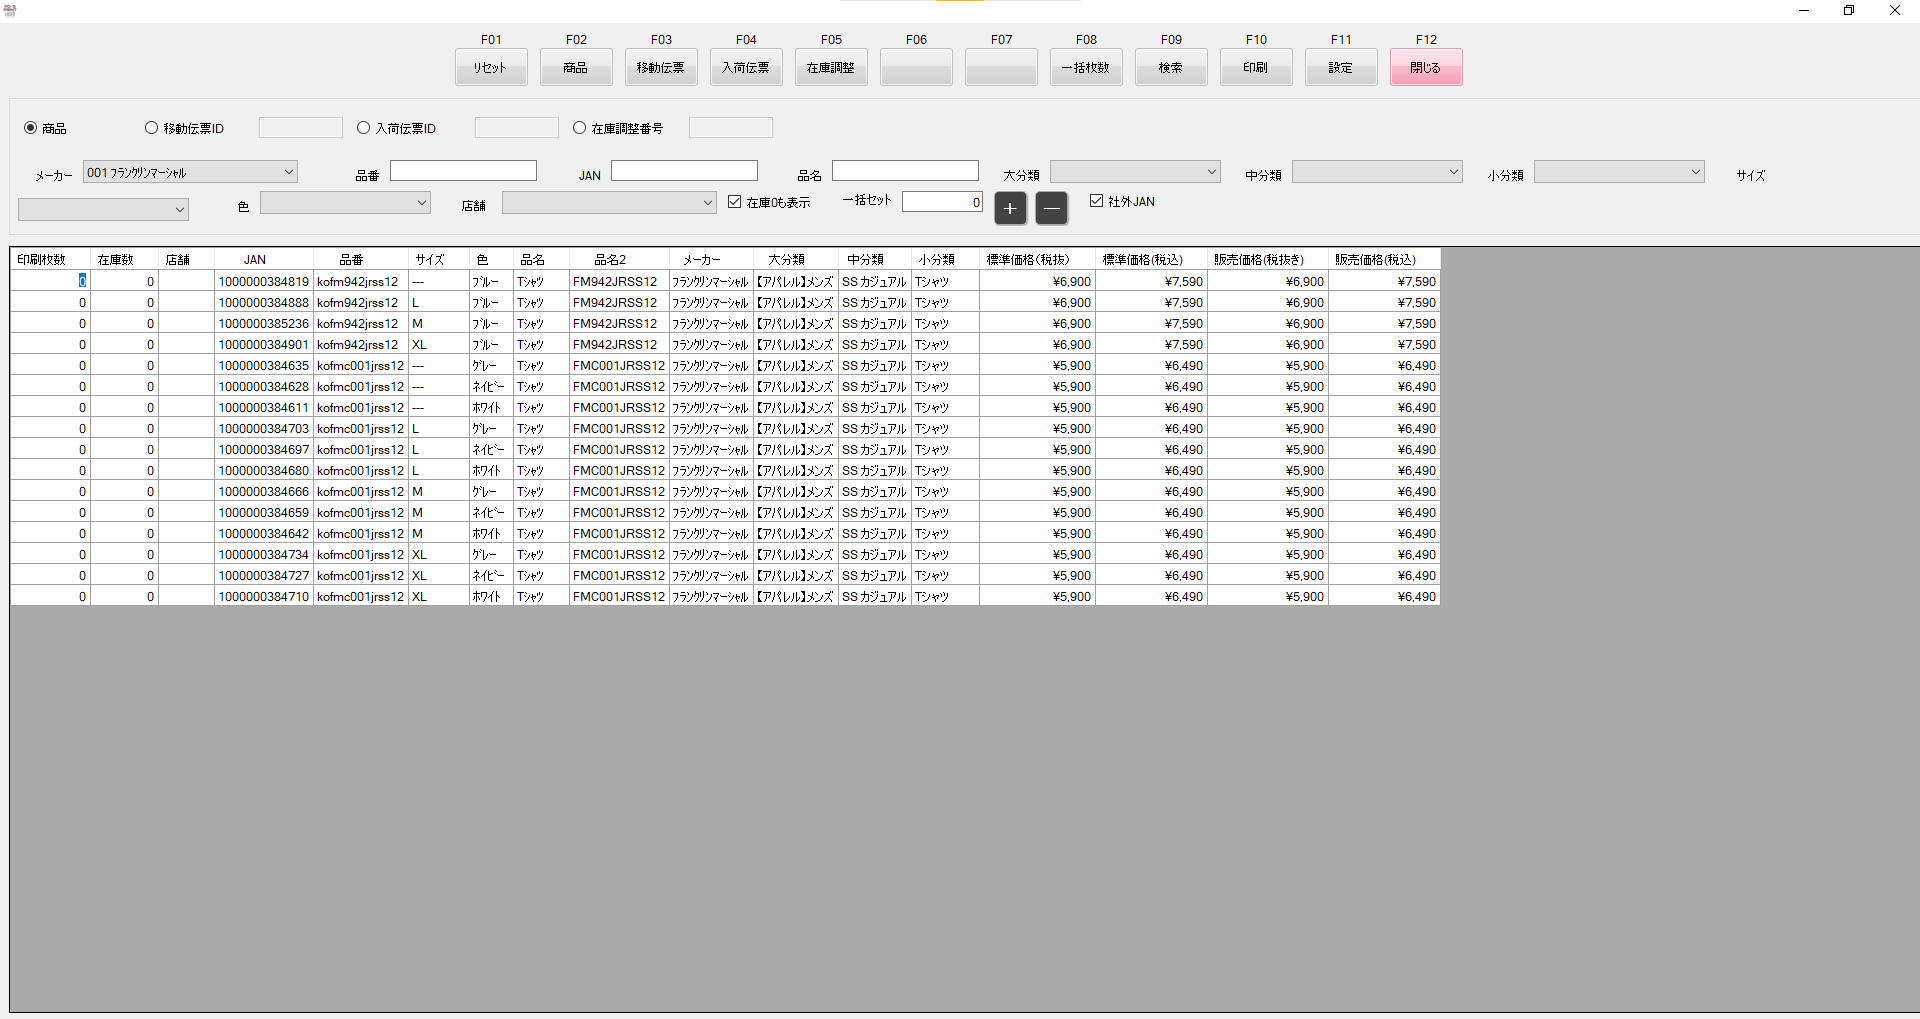The height and width of the screenshot is (1019, 1920).
Task: Open the 大分類 dropdown
Action: coord(1135,172)
